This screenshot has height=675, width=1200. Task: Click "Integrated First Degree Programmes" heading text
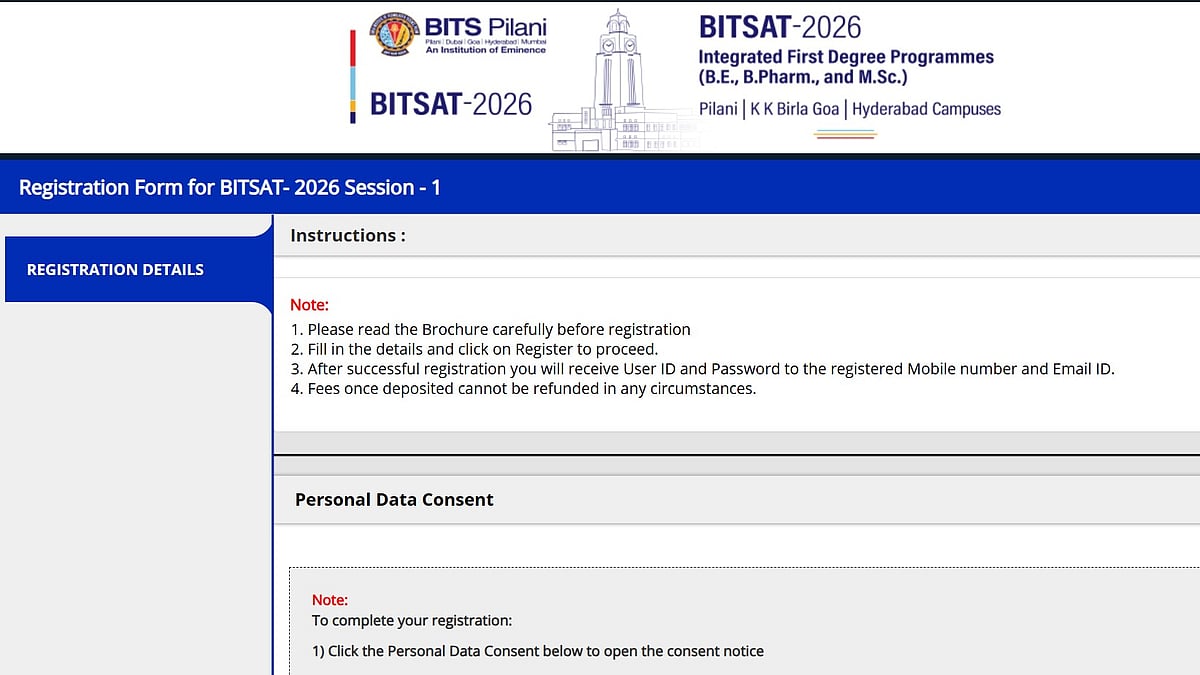(846, 57)
